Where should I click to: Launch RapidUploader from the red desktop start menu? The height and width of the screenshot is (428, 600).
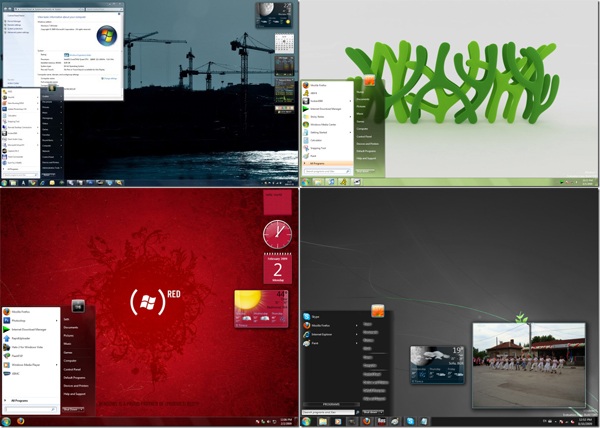point(31,338)
